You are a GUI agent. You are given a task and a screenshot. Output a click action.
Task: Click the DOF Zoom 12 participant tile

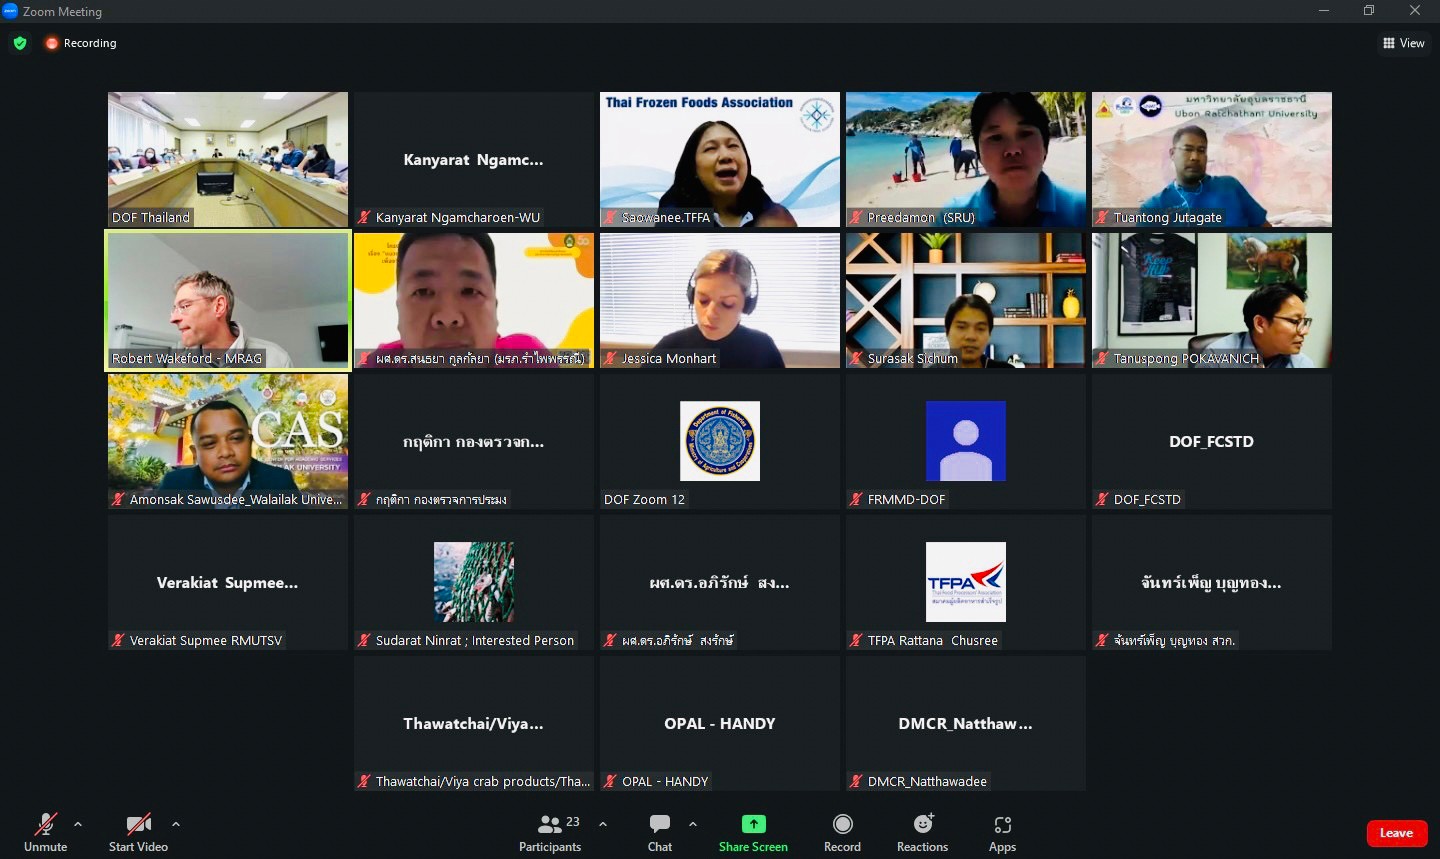click(720, 442)
